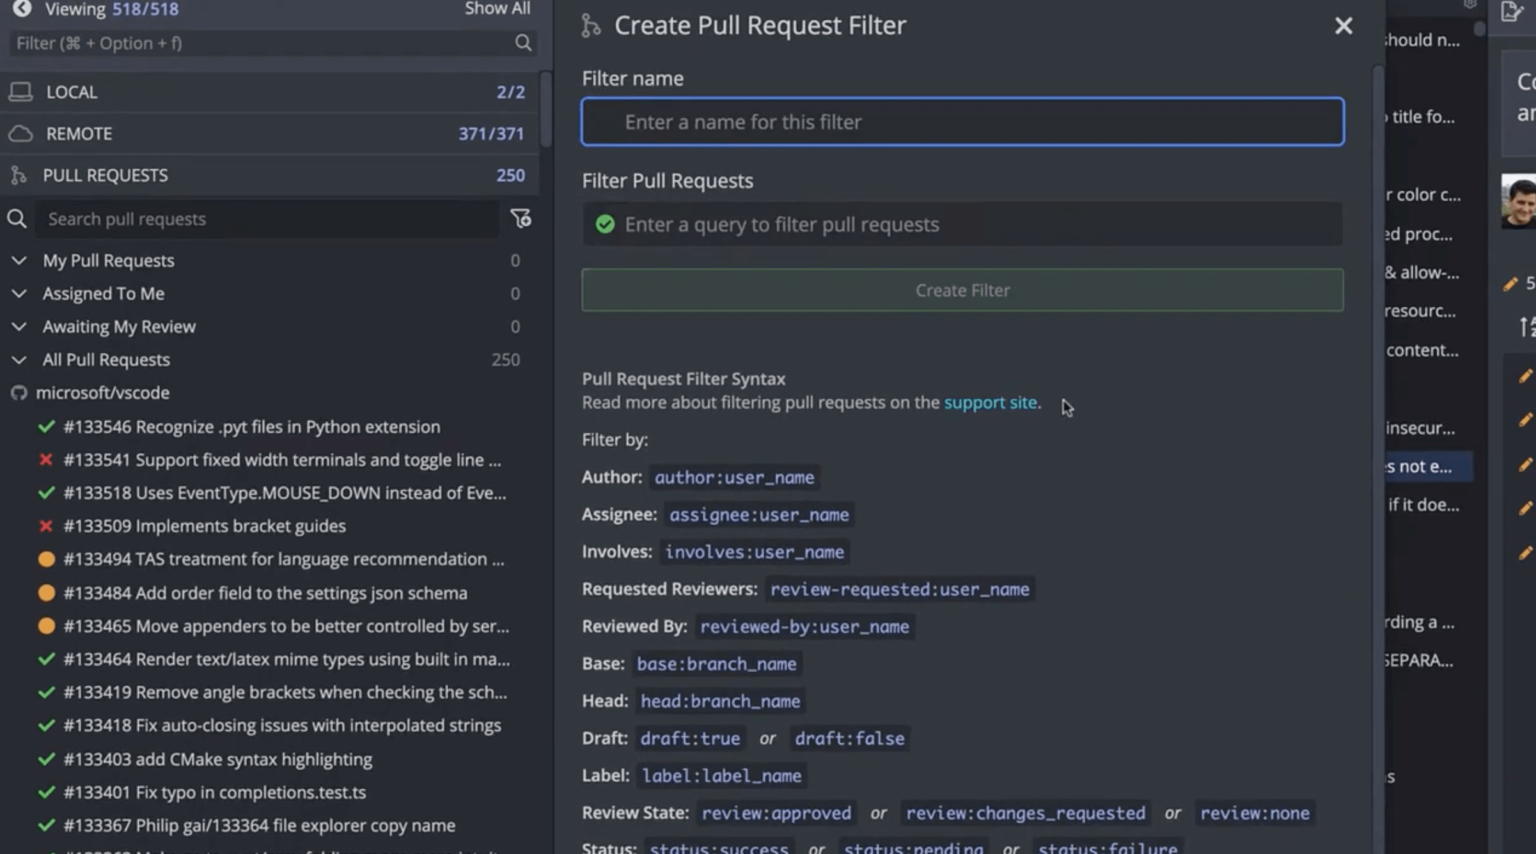Click the pull request icon in the dialog header

pos(590,26)
